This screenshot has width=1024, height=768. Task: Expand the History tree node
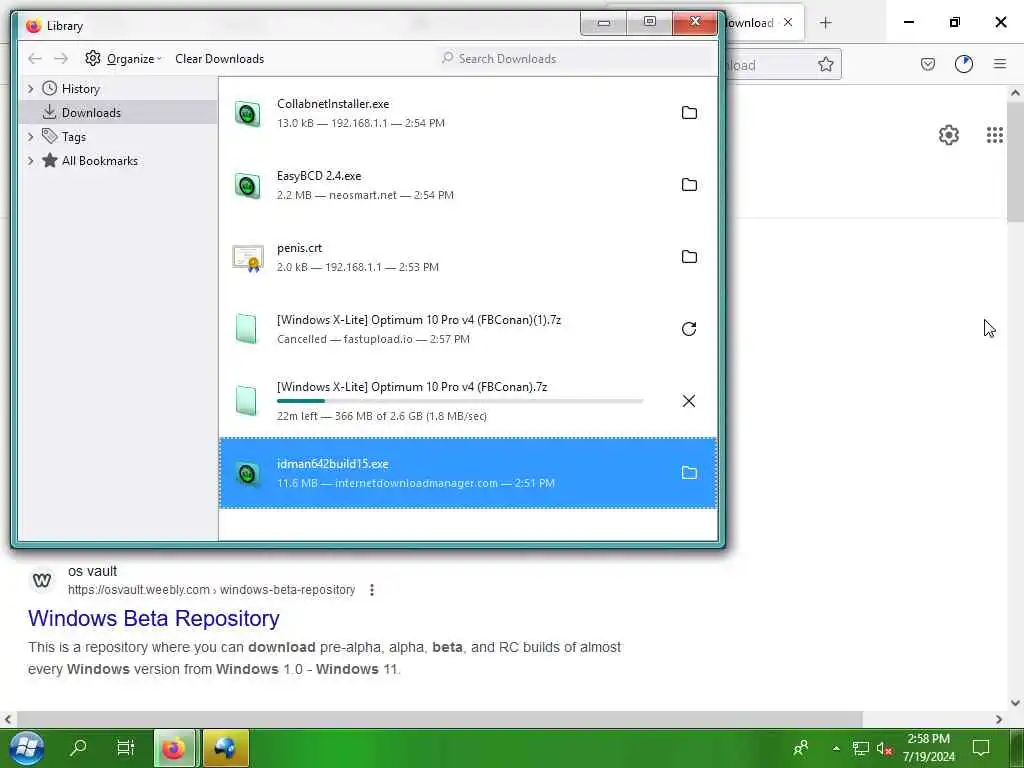[30, 89]
